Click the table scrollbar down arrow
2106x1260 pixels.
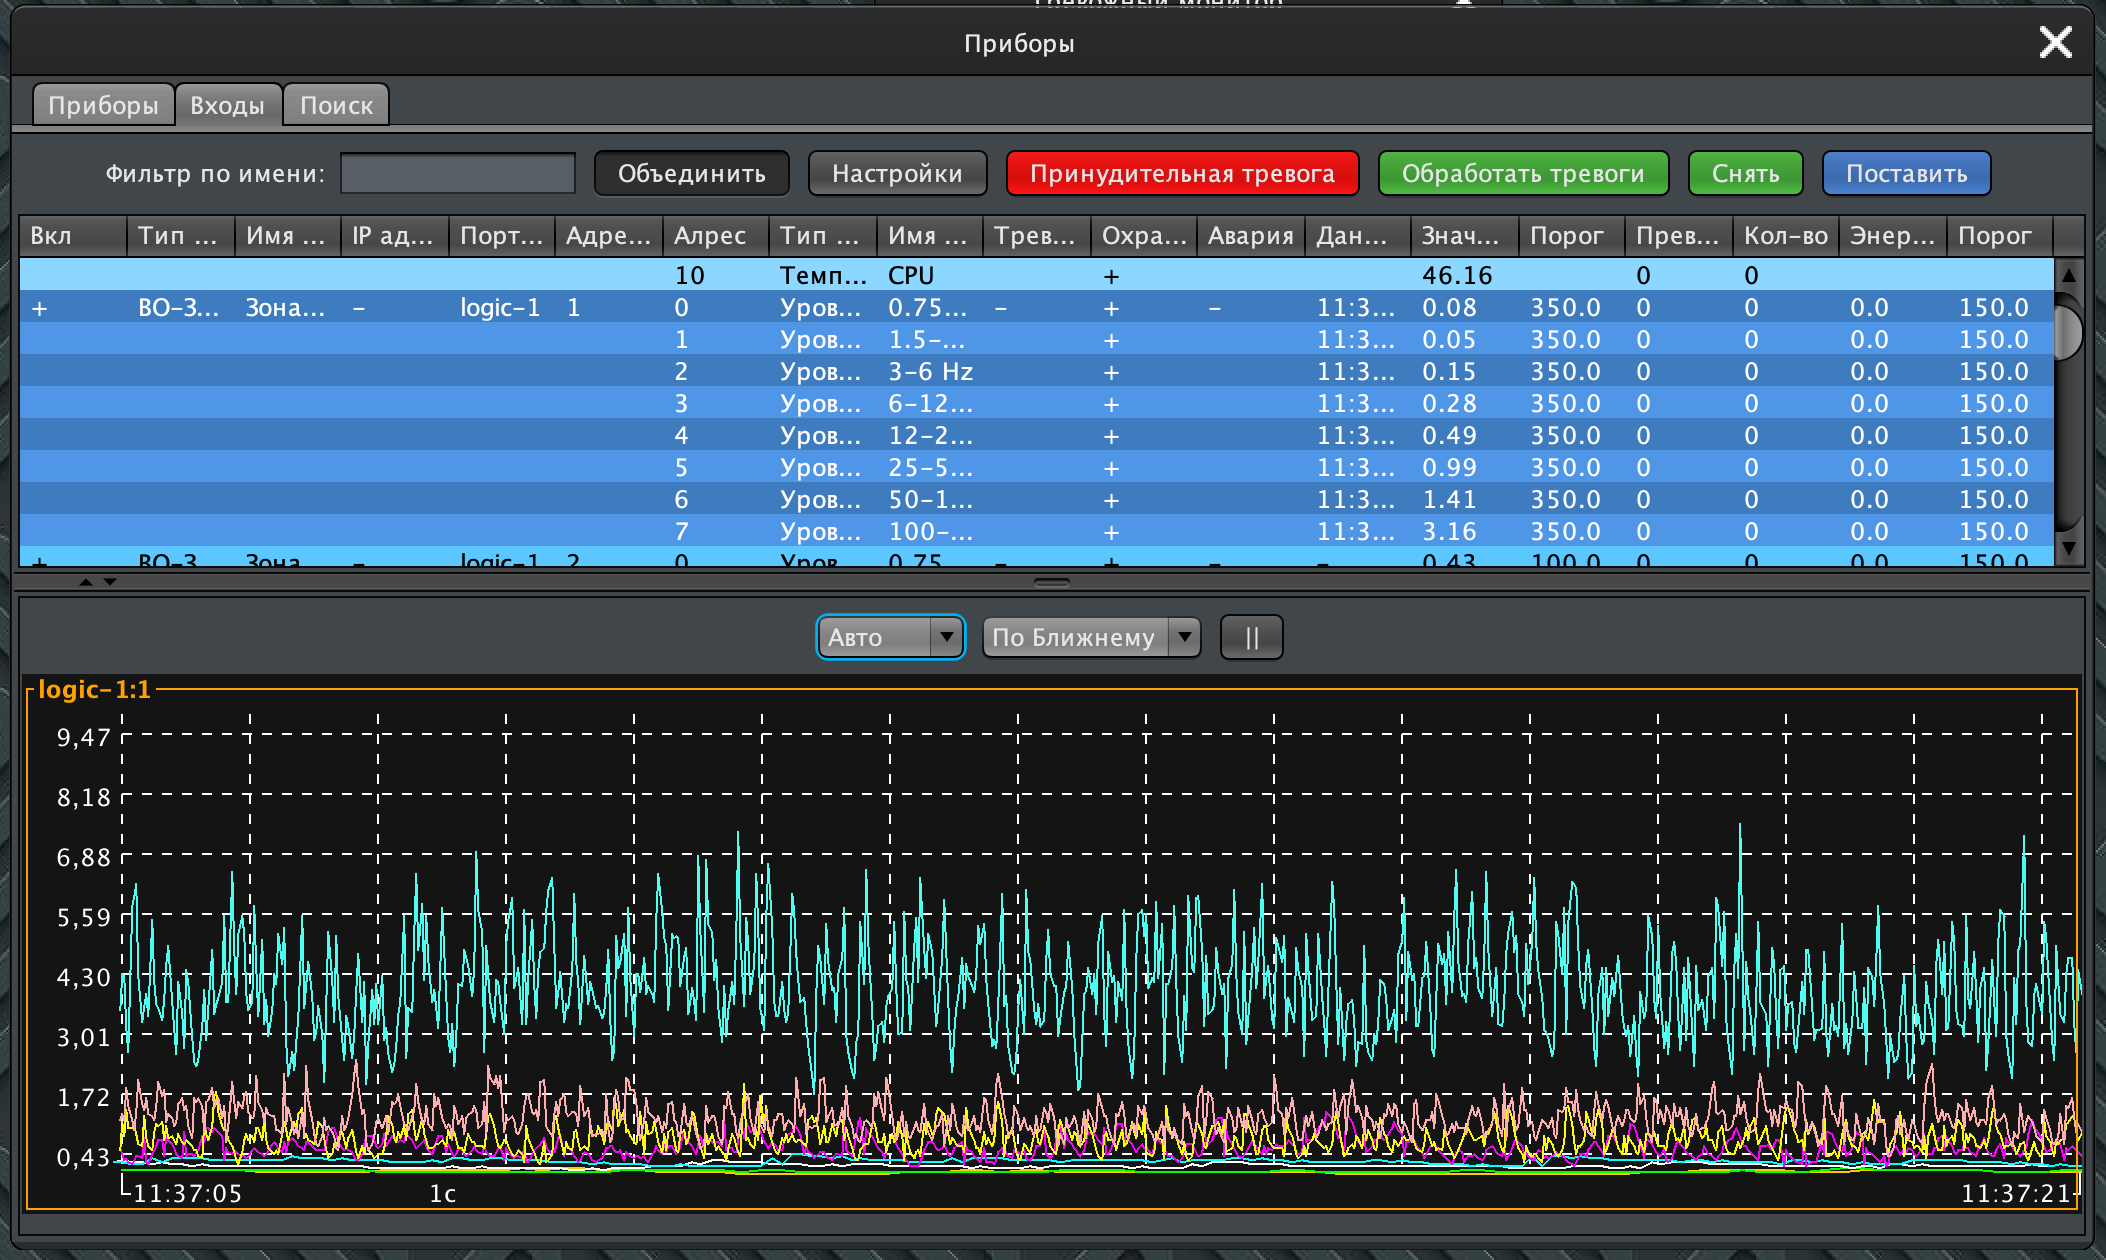point(2068,548)
